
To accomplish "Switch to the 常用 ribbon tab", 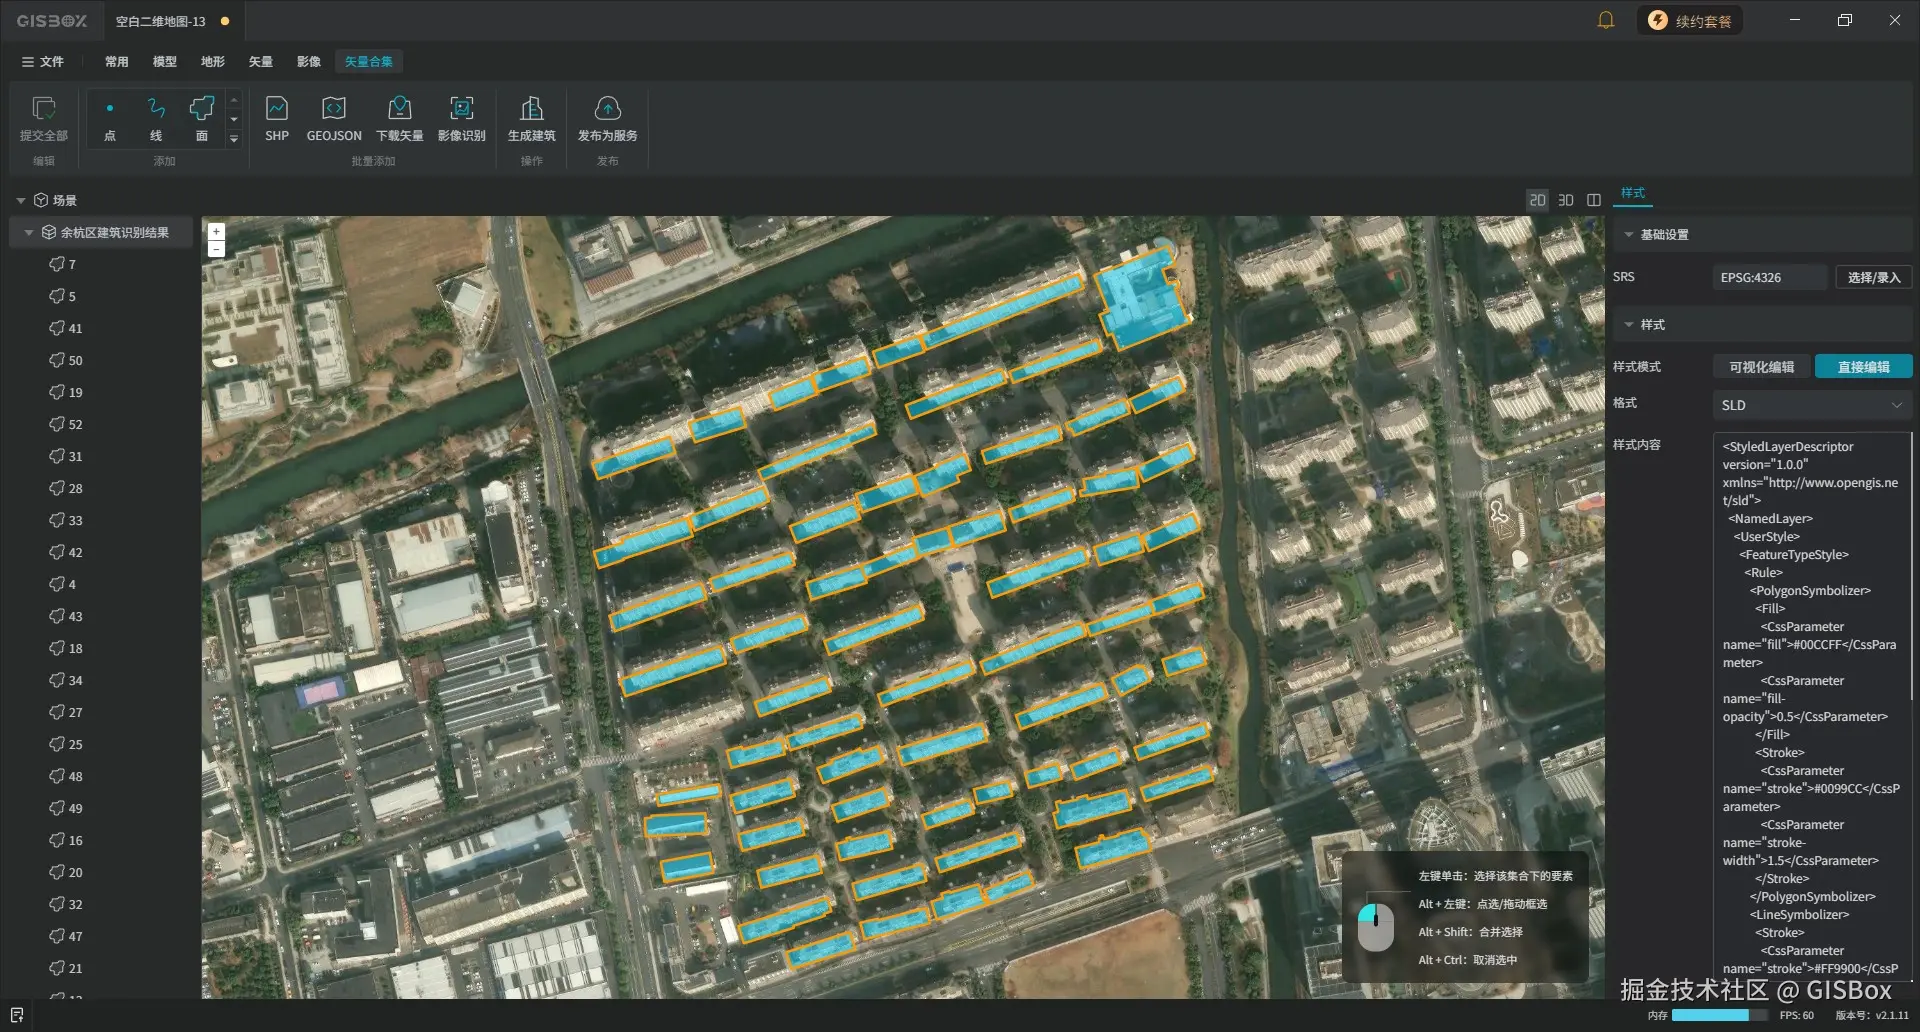I will [x=117, y=61].
